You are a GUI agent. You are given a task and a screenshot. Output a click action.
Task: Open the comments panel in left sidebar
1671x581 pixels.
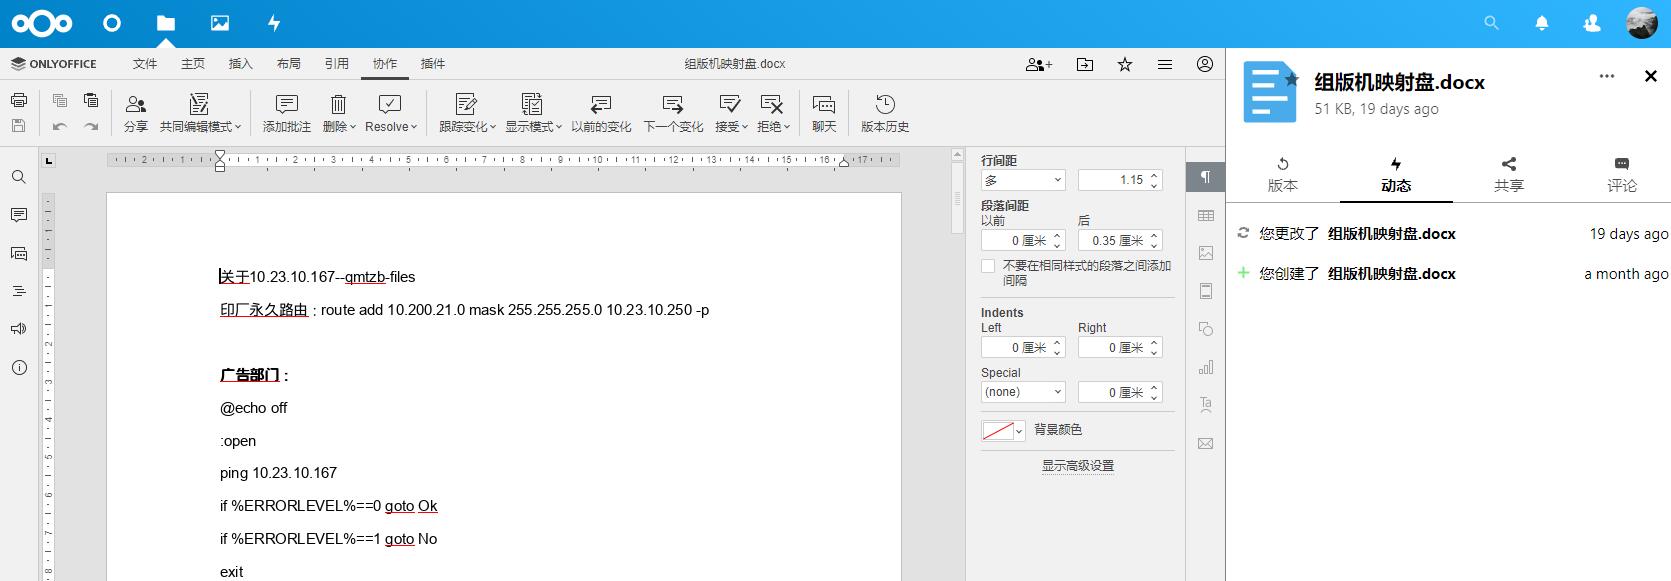point(19,215)
